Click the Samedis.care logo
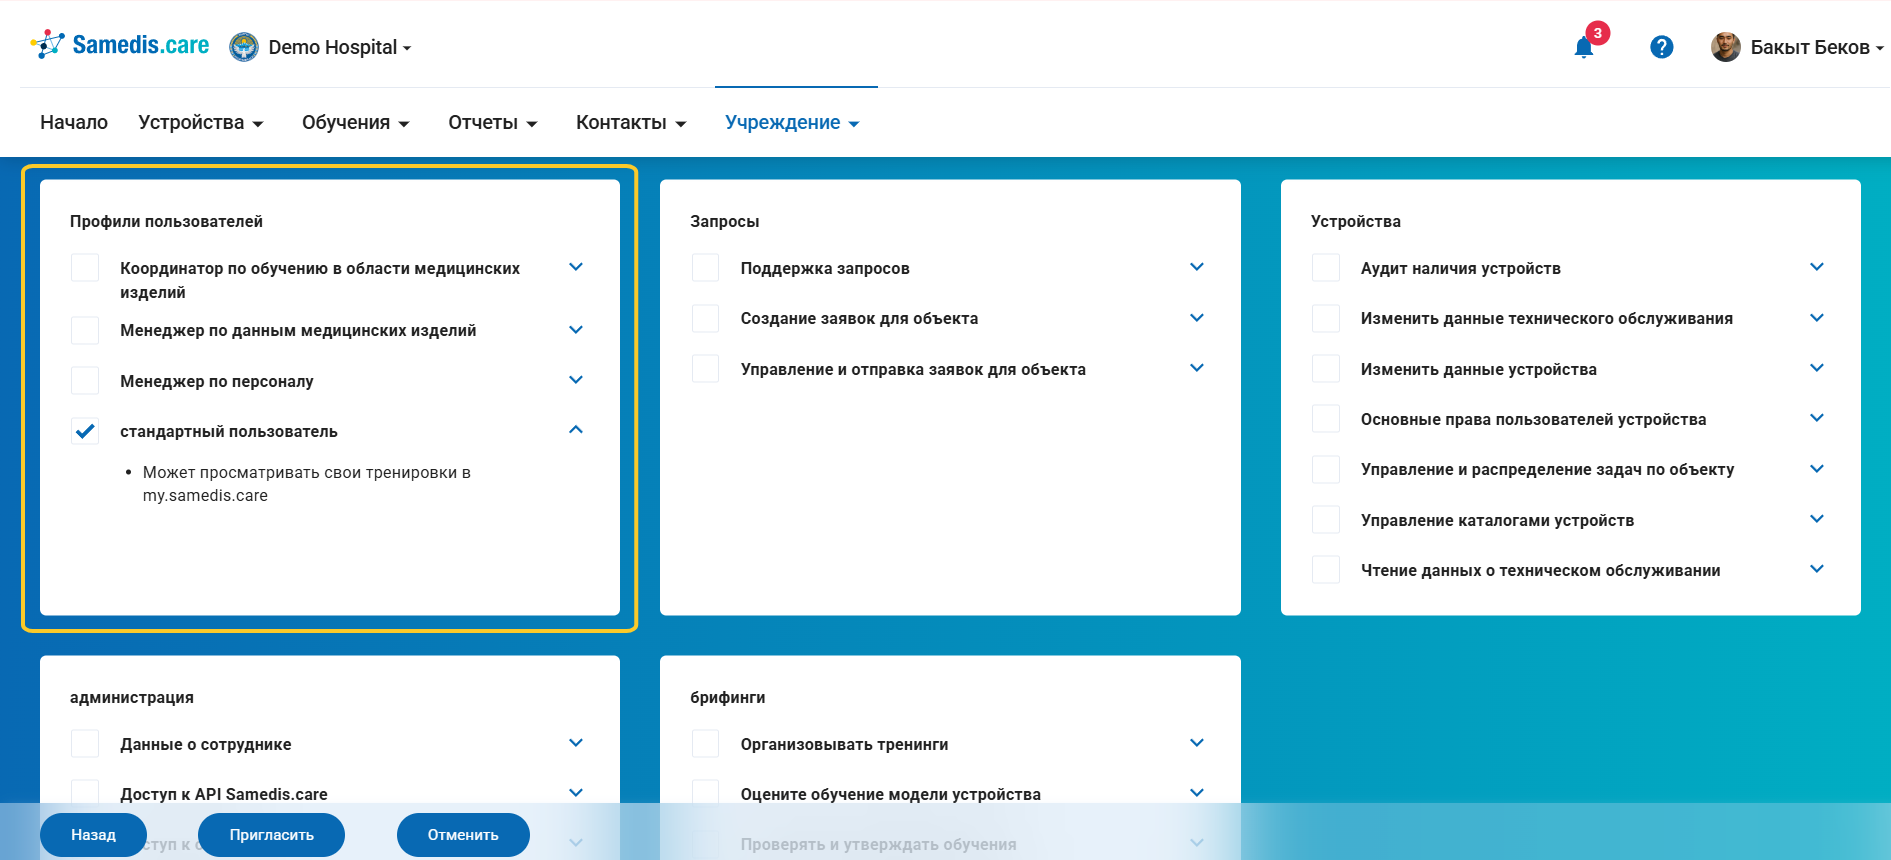This screenshot has width=1891, height=860. point(120,45)
